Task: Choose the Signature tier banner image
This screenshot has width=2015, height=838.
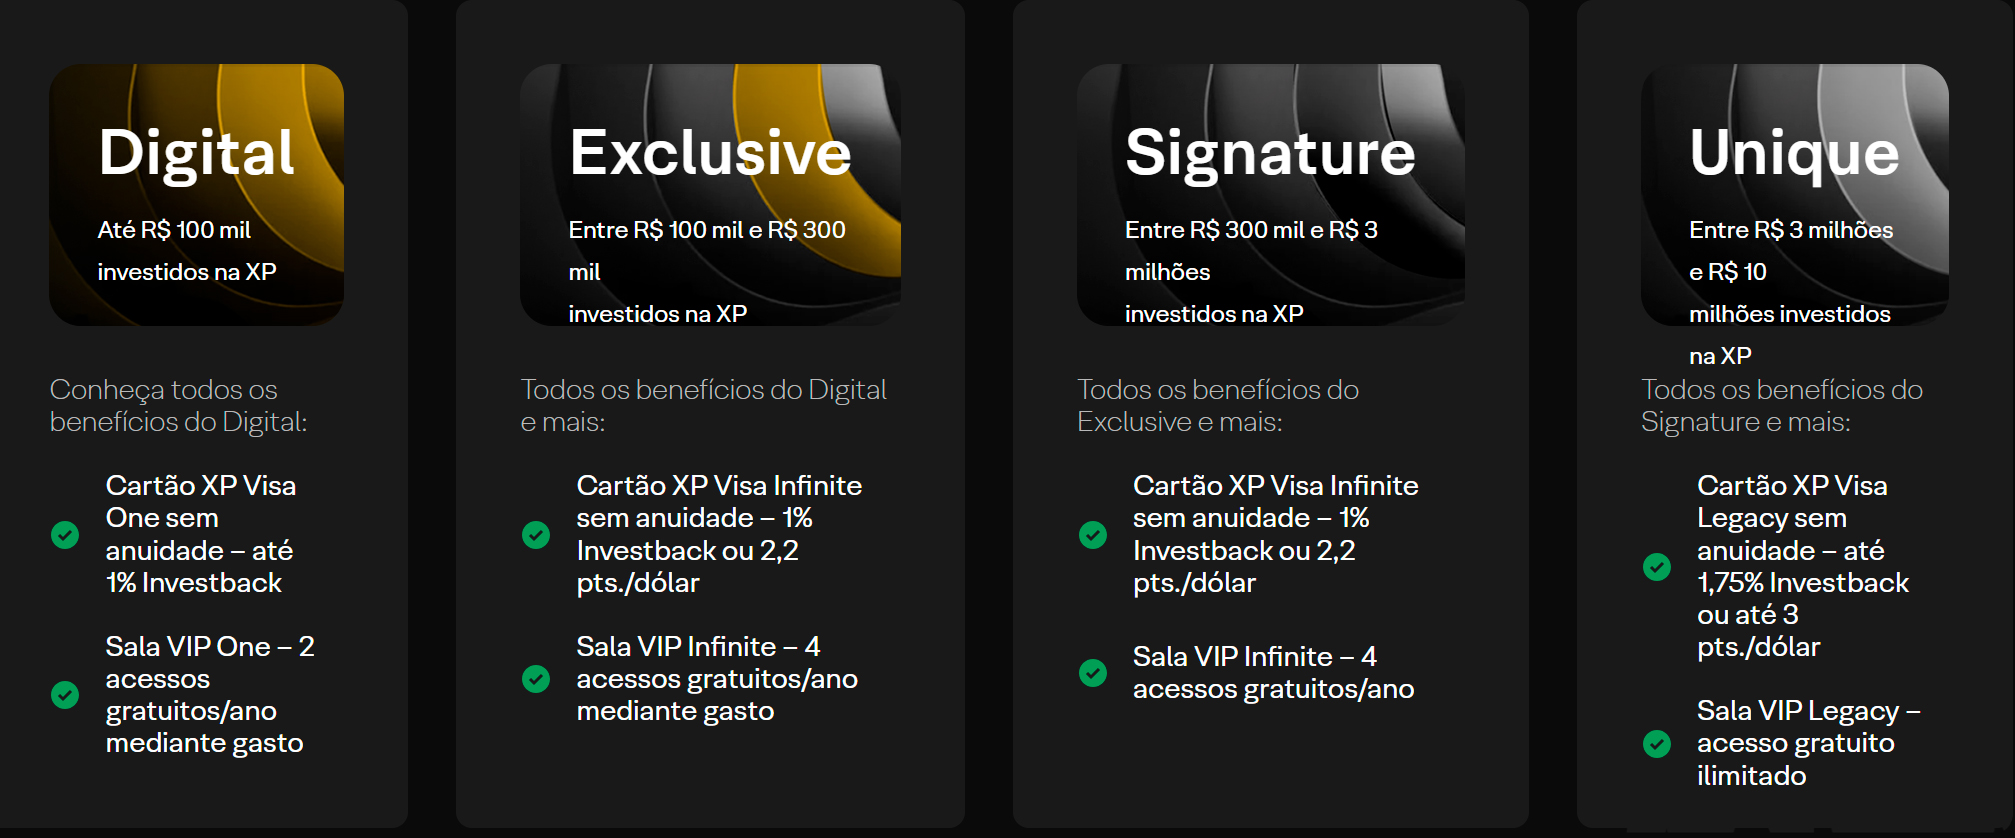Action: [1270, 194]
